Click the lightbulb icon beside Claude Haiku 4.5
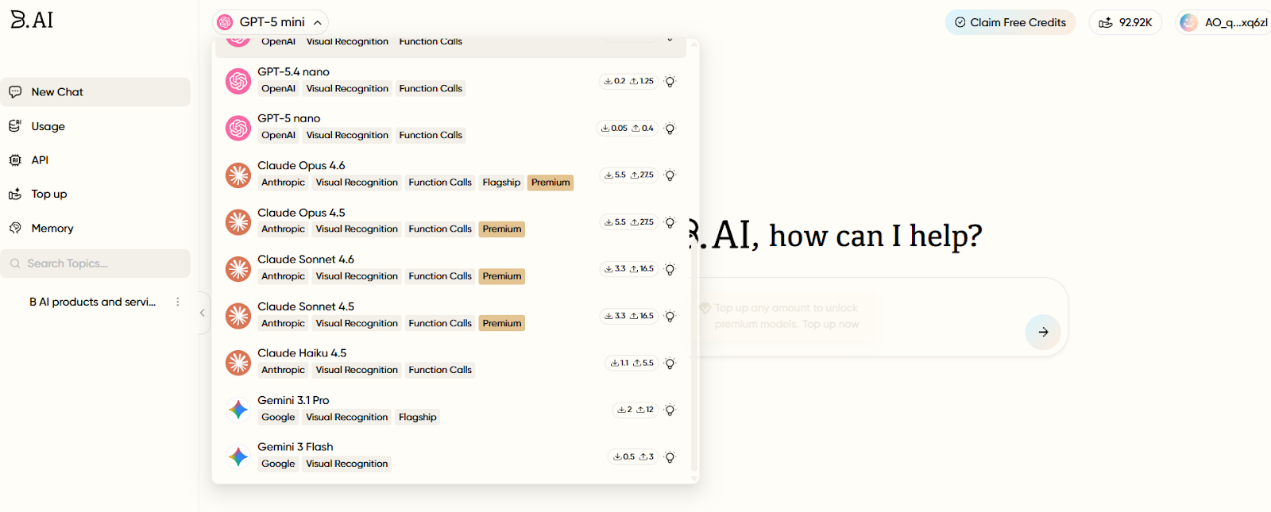The height and width of the screenshot is (512, 1271). [x=670, y=363]
